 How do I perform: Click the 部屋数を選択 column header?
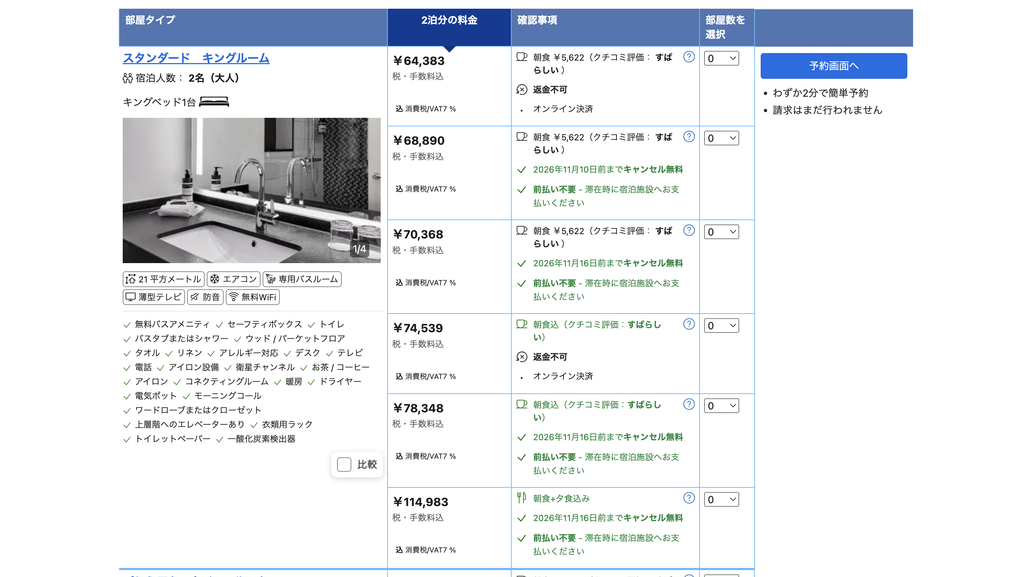pos(725,27)
